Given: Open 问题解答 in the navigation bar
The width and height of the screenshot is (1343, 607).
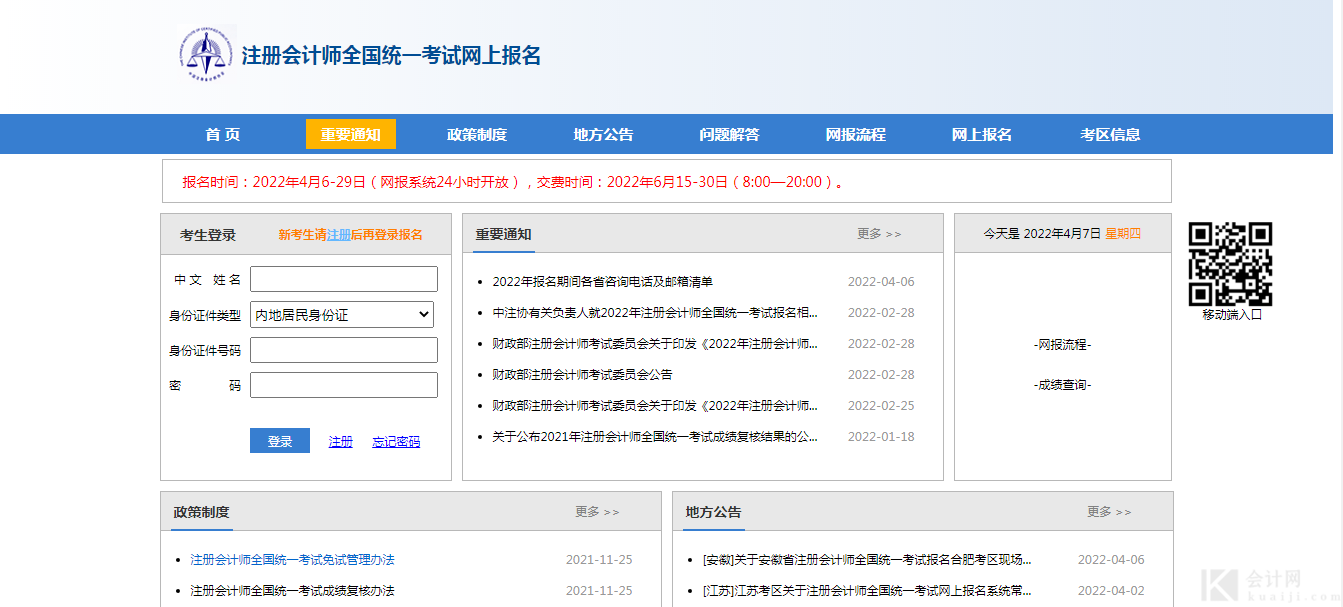Looking at the screenshot, I should (x=729, y=134).
